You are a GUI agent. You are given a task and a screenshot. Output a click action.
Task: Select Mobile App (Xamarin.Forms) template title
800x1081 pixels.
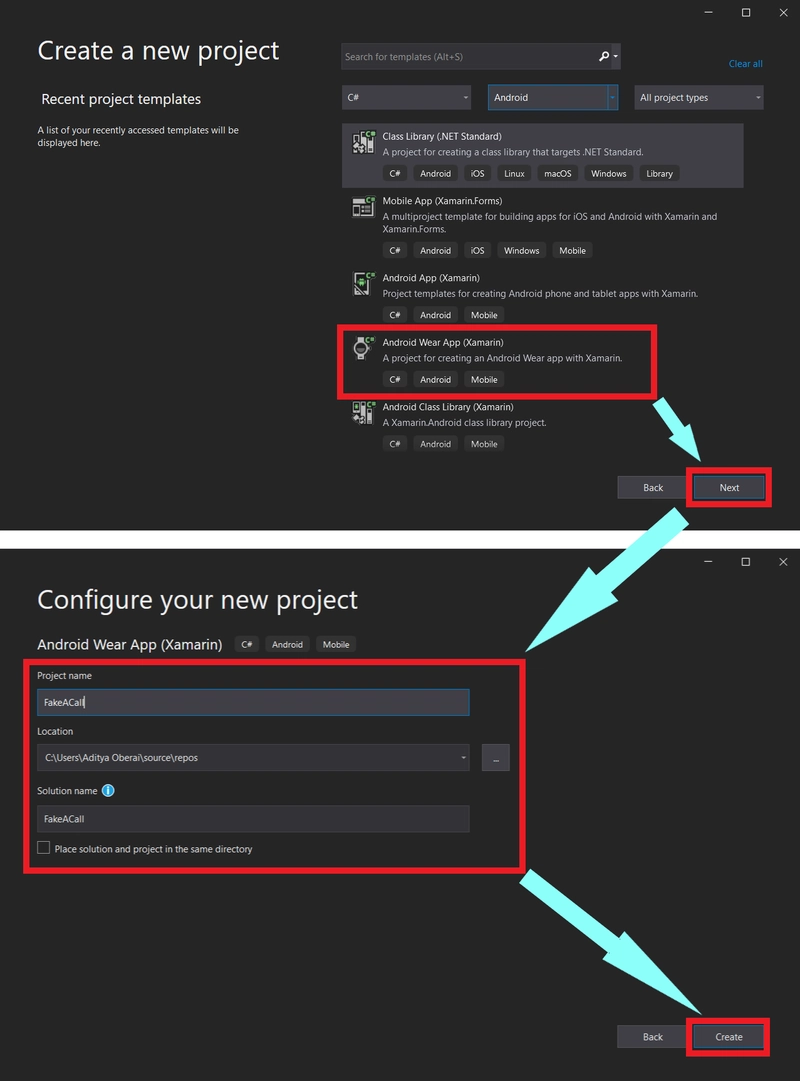point(442,201)
